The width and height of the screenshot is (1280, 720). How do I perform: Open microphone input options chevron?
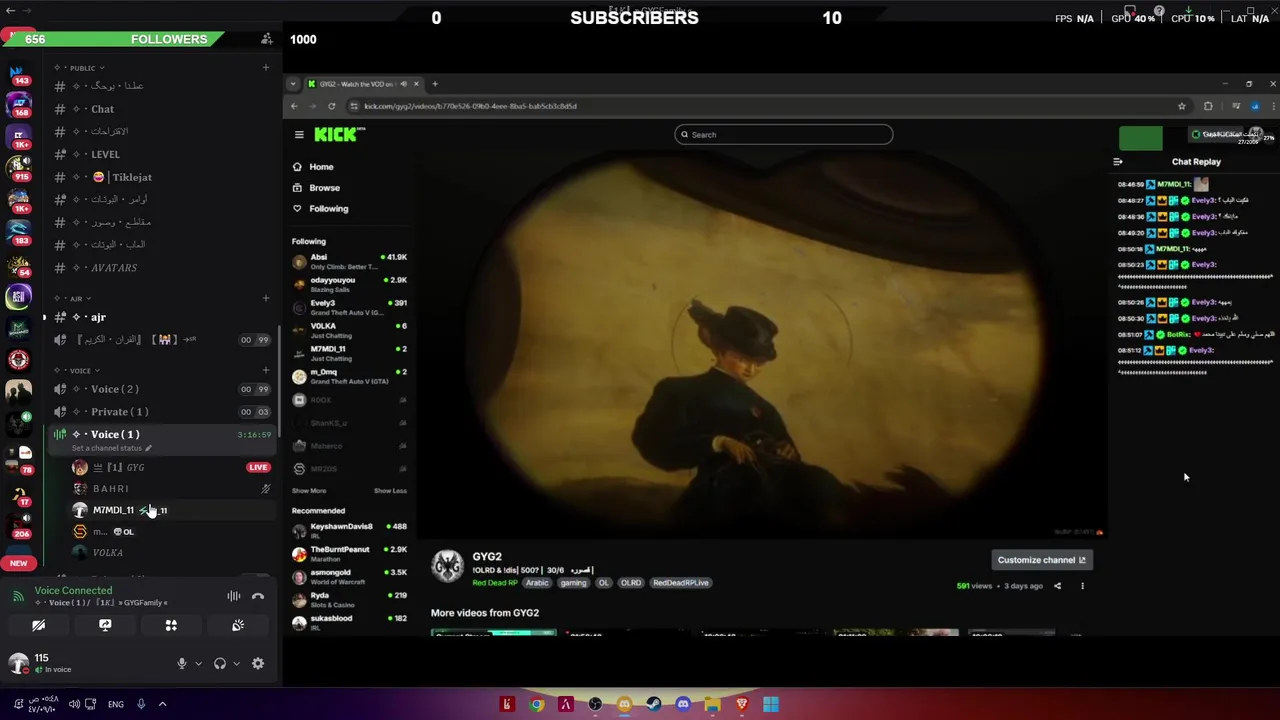pyautogui.click(x=198, y=663)
